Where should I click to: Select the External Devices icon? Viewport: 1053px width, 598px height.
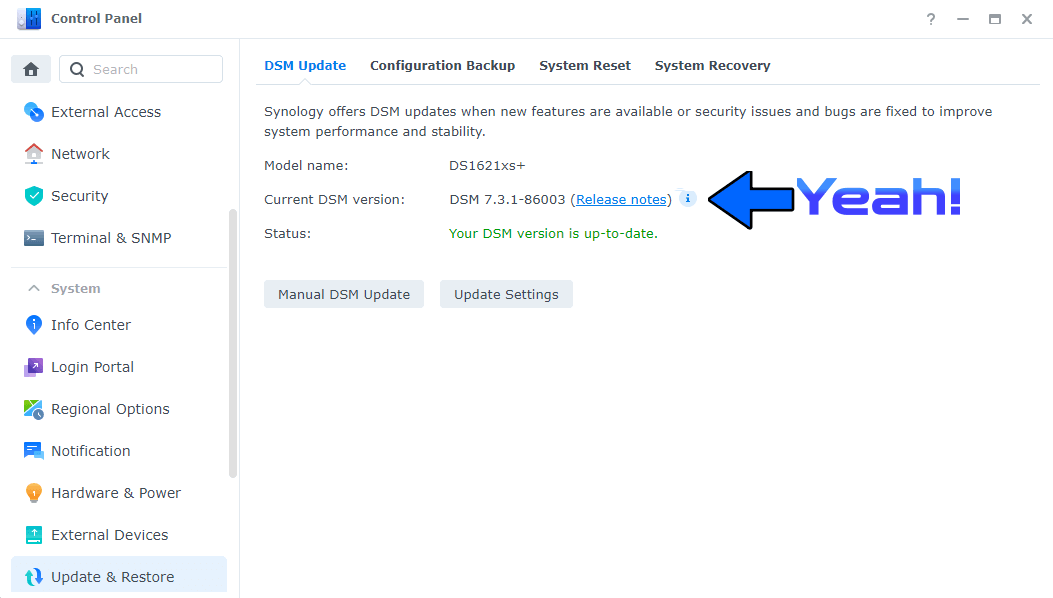[x=33, y=534]
